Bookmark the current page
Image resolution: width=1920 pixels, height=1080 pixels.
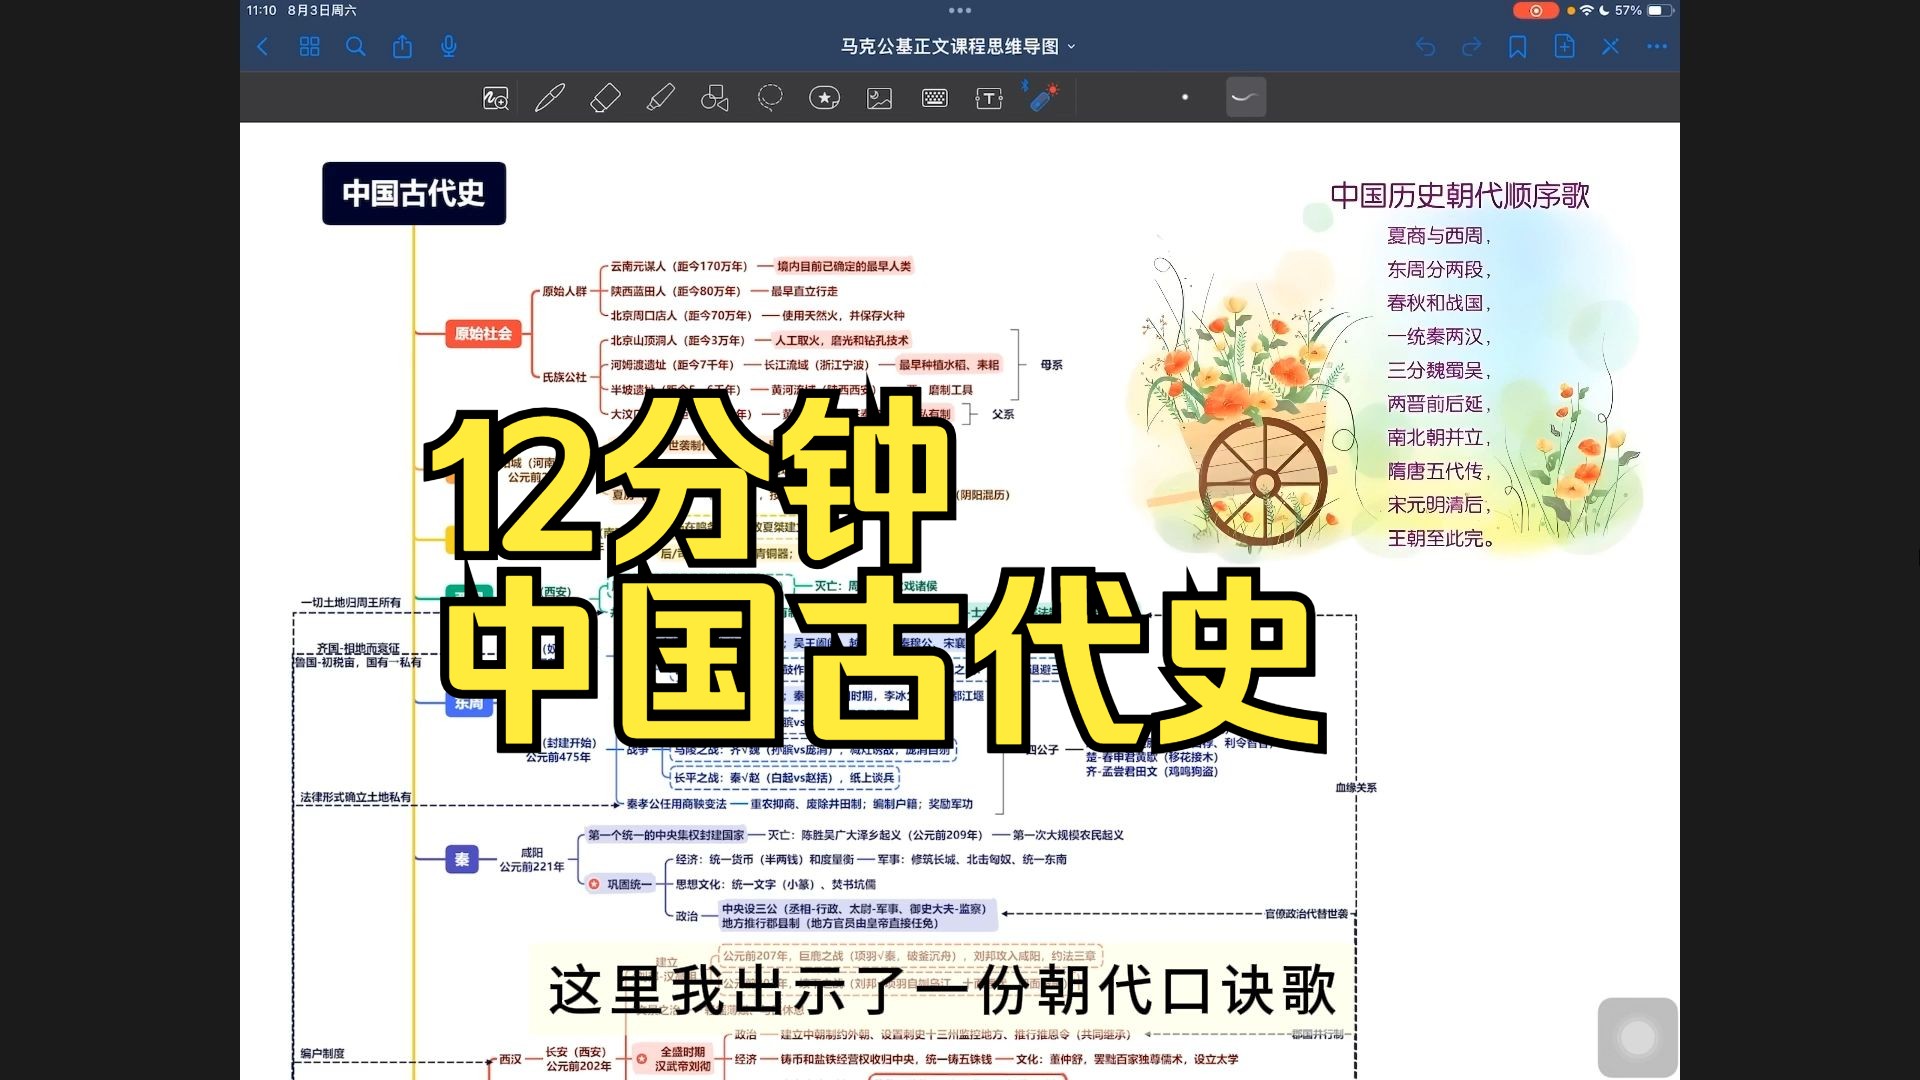click(x=1517, y=46)
